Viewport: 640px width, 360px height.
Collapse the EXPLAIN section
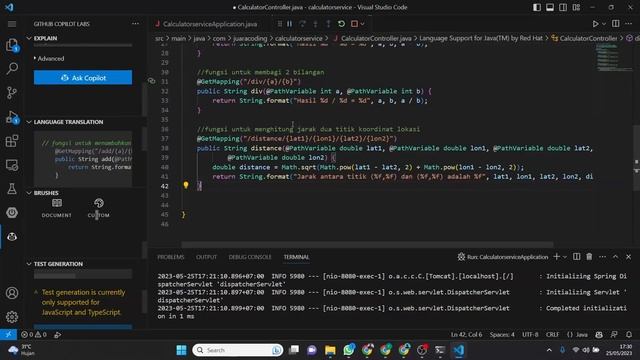pyautogui.click(x=45, y=38)
